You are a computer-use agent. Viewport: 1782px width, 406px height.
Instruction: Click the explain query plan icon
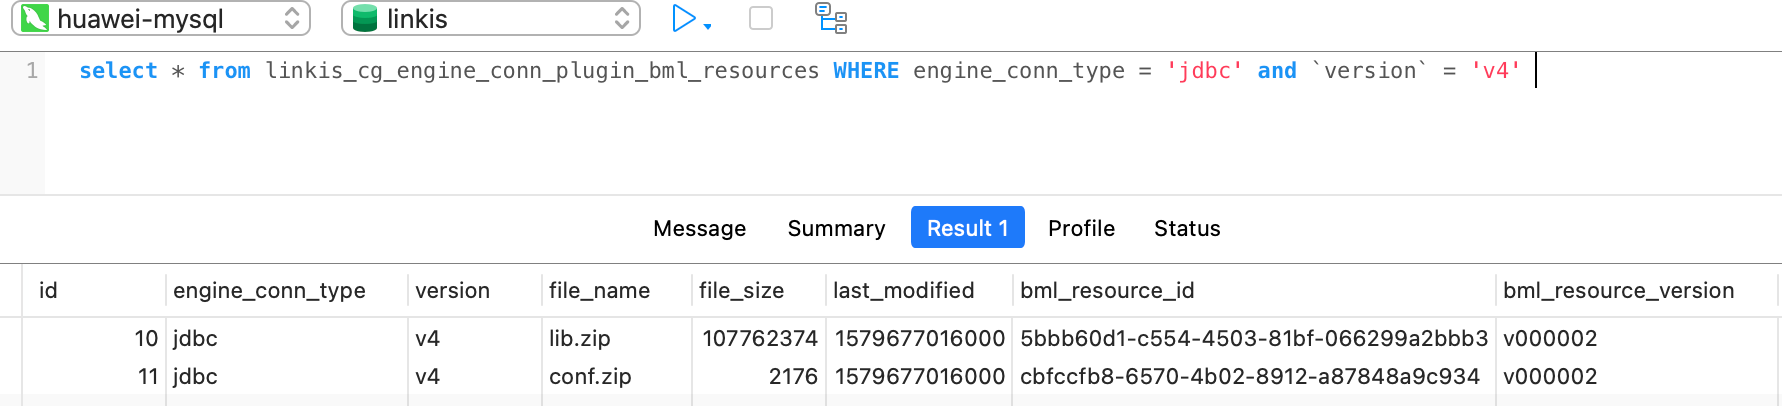tap(831, 19)
